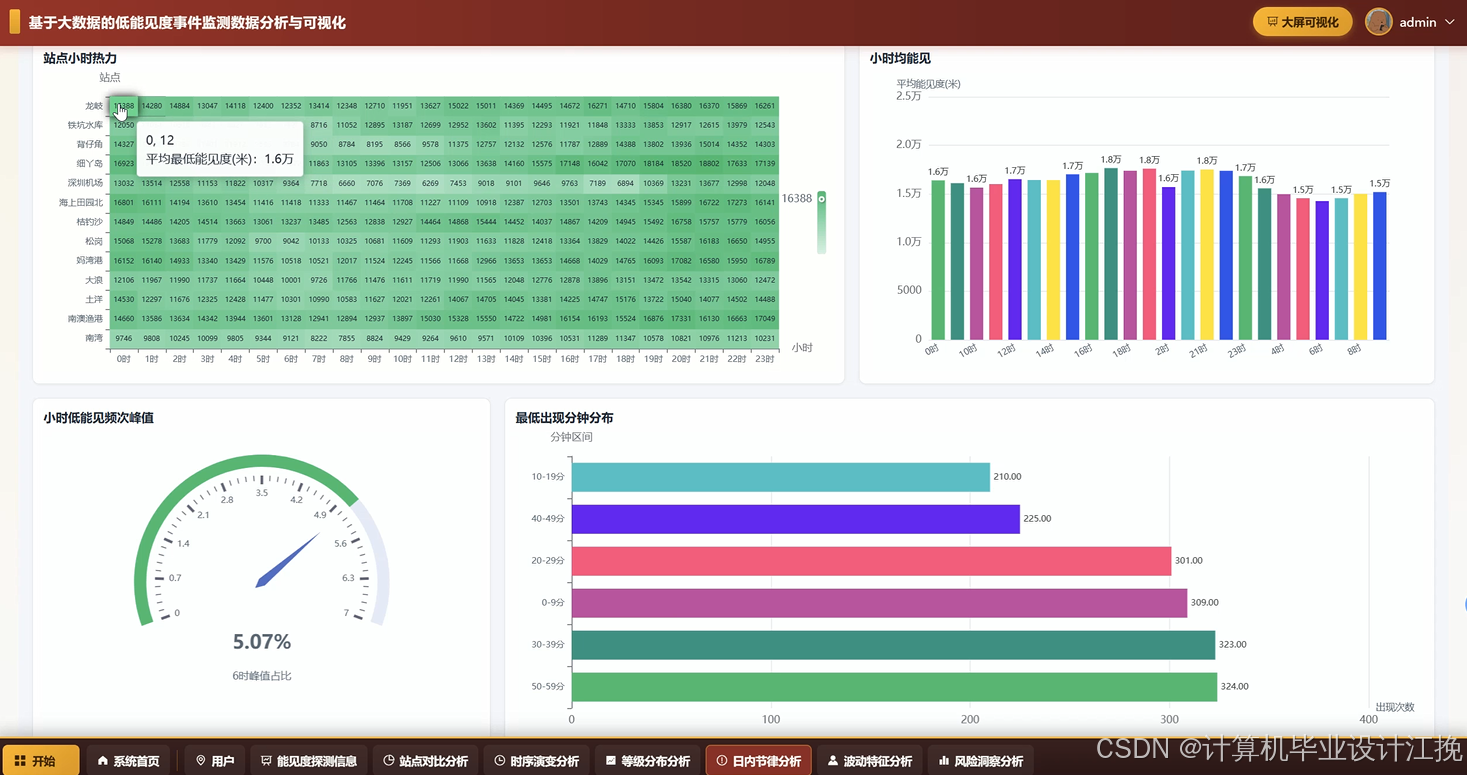Screen dimensions: 1467x775
Task: Open the 等级分布分析 tab
Action: point(648,761)
